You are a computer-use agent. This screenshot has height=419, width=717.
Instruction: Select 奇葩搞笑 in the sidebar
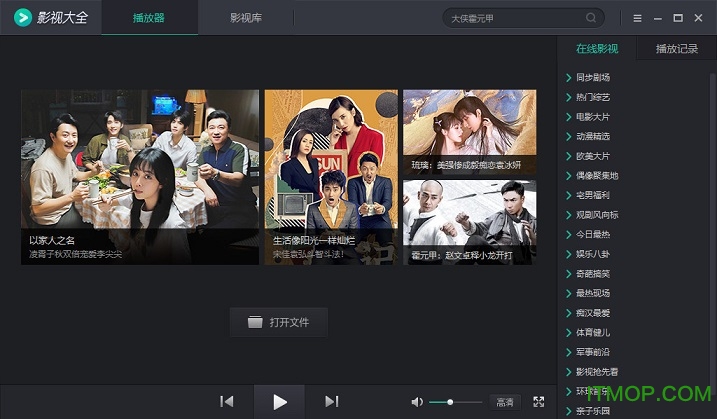pyautogui.click(x=593, y=274)
